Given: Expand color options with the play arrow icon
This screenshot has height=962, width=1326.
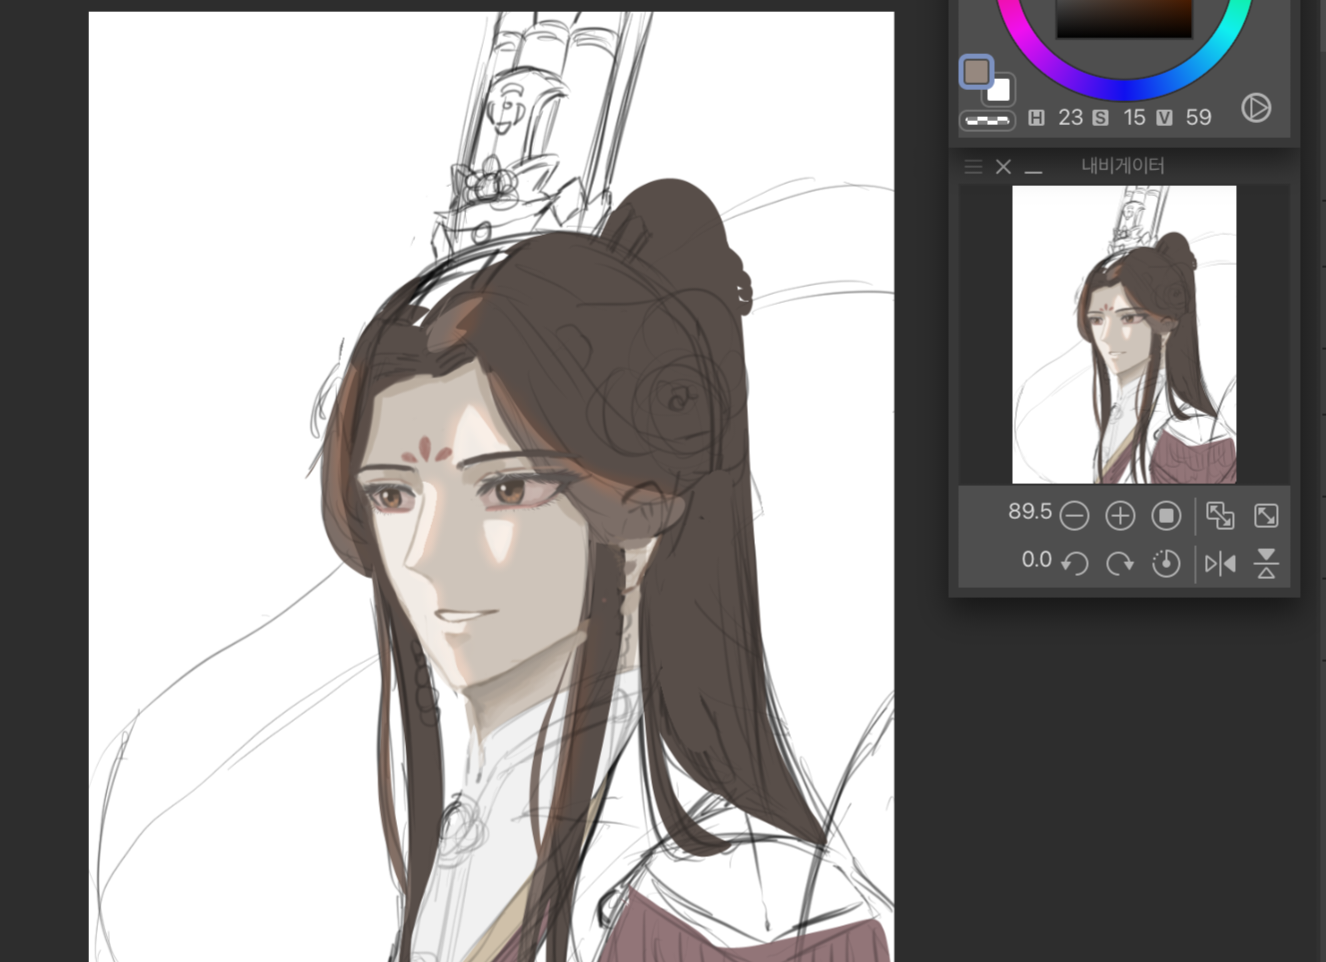Looking at the screenshot, I should 1256,108.
